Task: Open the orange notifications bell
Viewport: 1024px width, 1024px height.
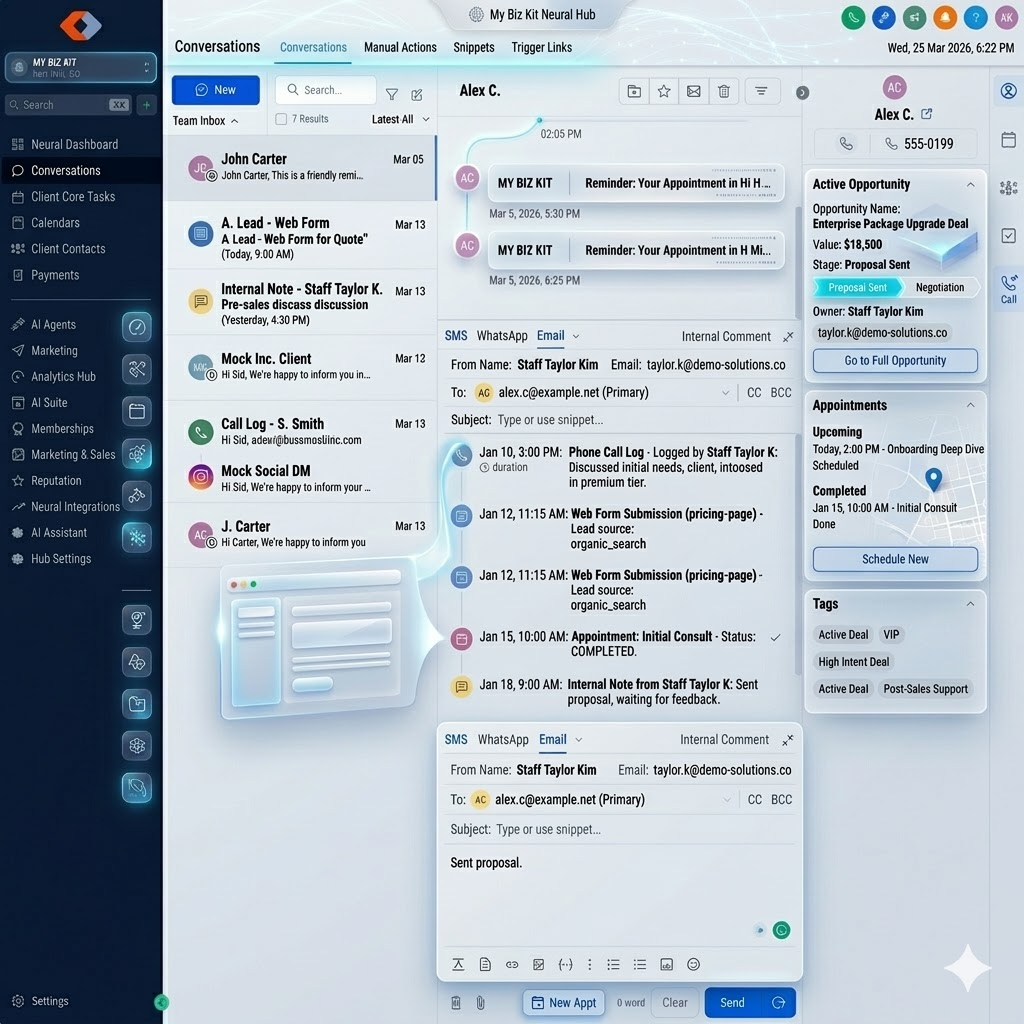Action: point(944,18)
